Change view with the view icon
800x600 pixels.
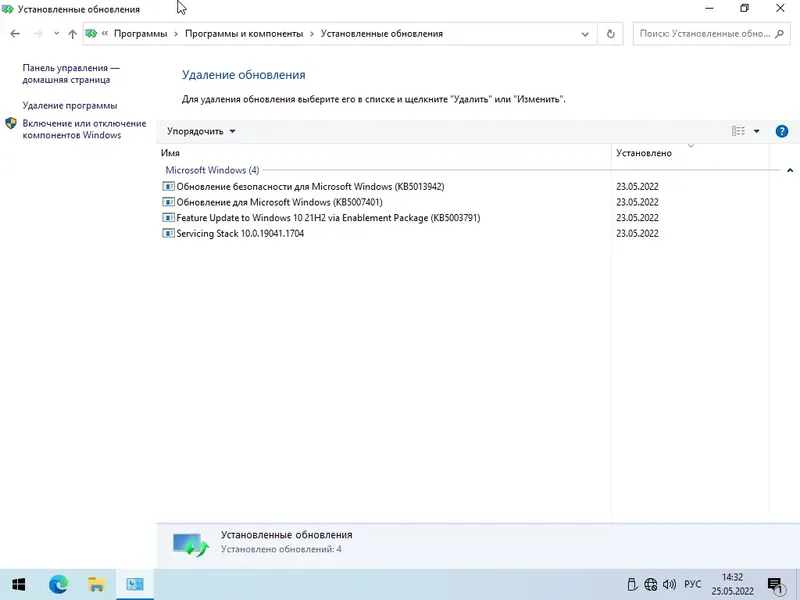tap(738, 131)
